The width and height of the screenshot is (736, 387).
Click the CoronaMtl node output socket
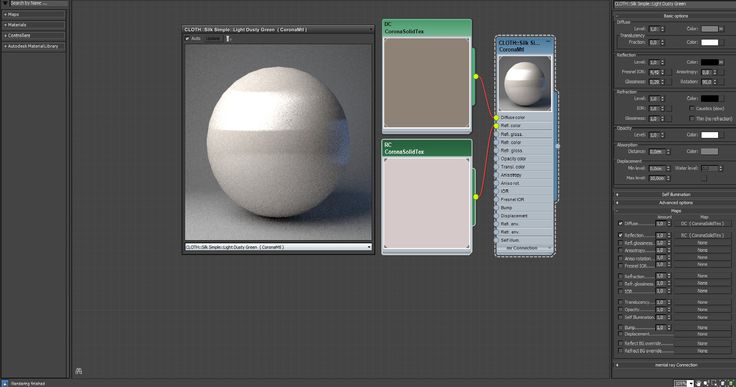pyautogui.click(x=558, y=146)
